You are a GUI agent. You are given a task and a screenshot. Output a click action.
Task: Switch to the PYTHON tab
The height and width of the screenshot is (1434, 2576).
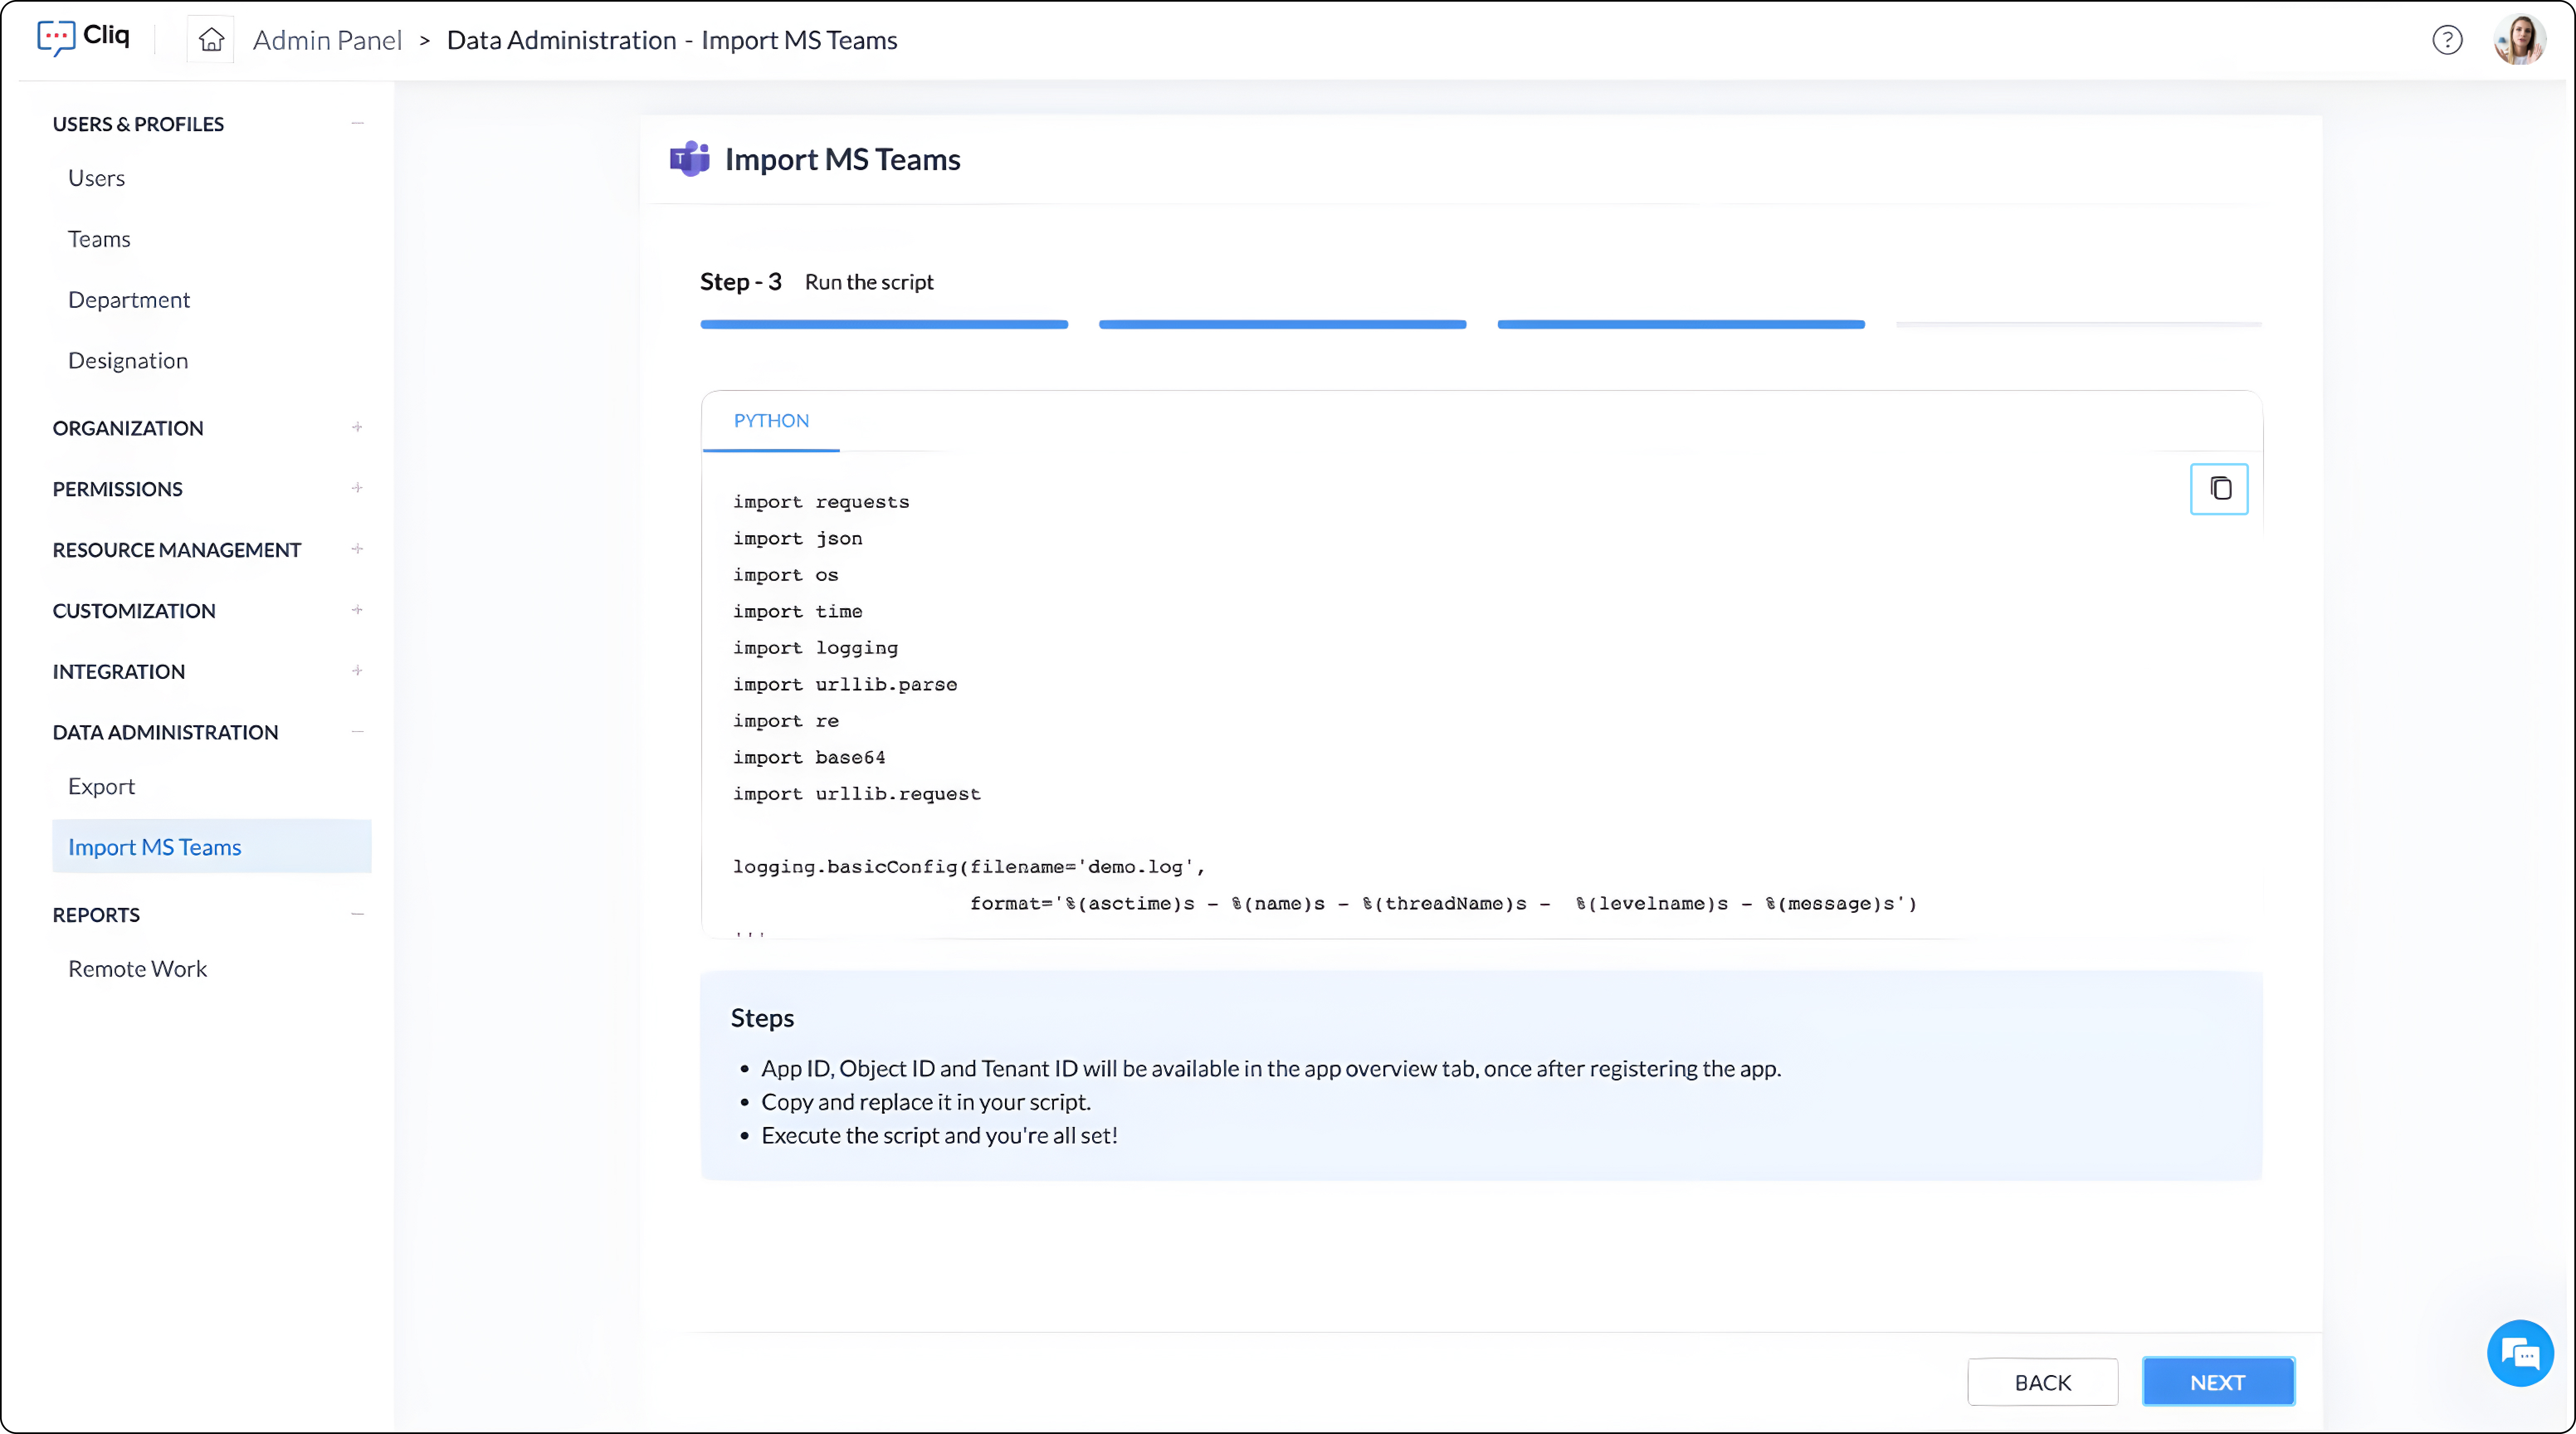tap(771, 421)
